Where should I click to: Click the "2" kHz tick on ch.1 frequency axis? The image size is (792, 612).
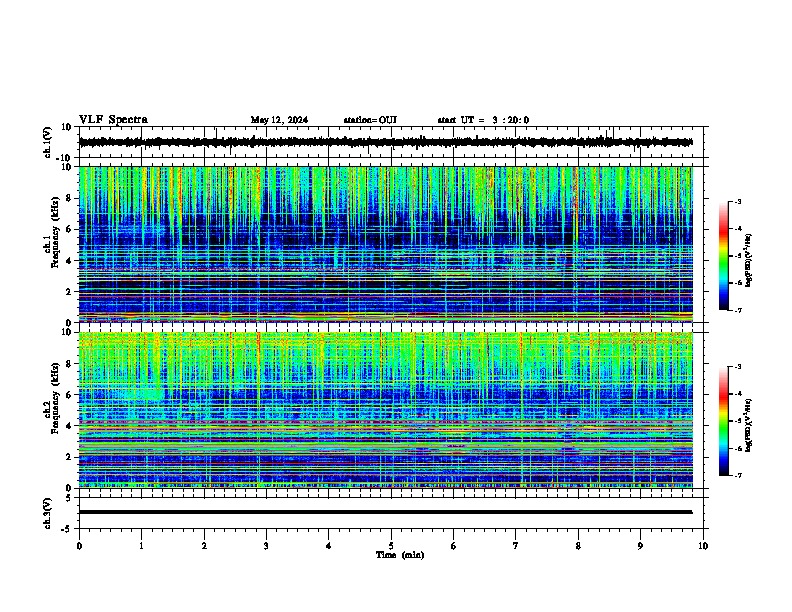[70, 291]
